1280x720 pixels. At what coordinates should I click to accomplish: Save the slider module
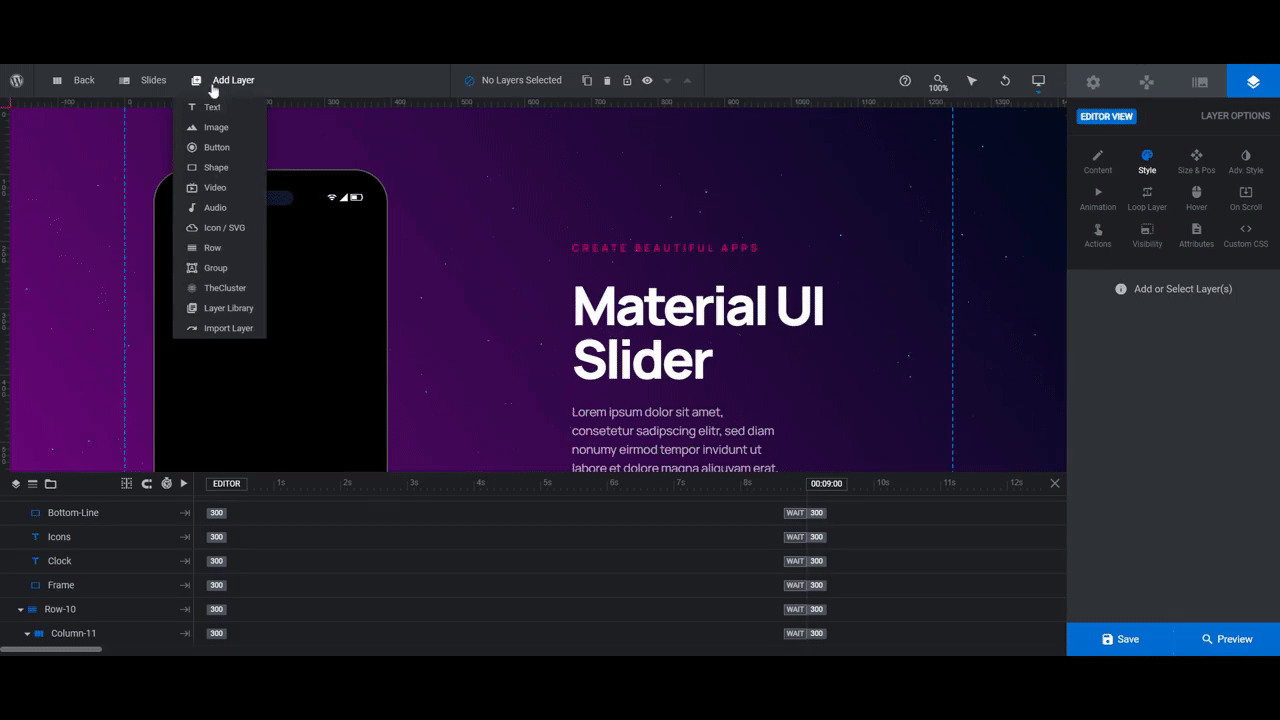pos(1120,639)
